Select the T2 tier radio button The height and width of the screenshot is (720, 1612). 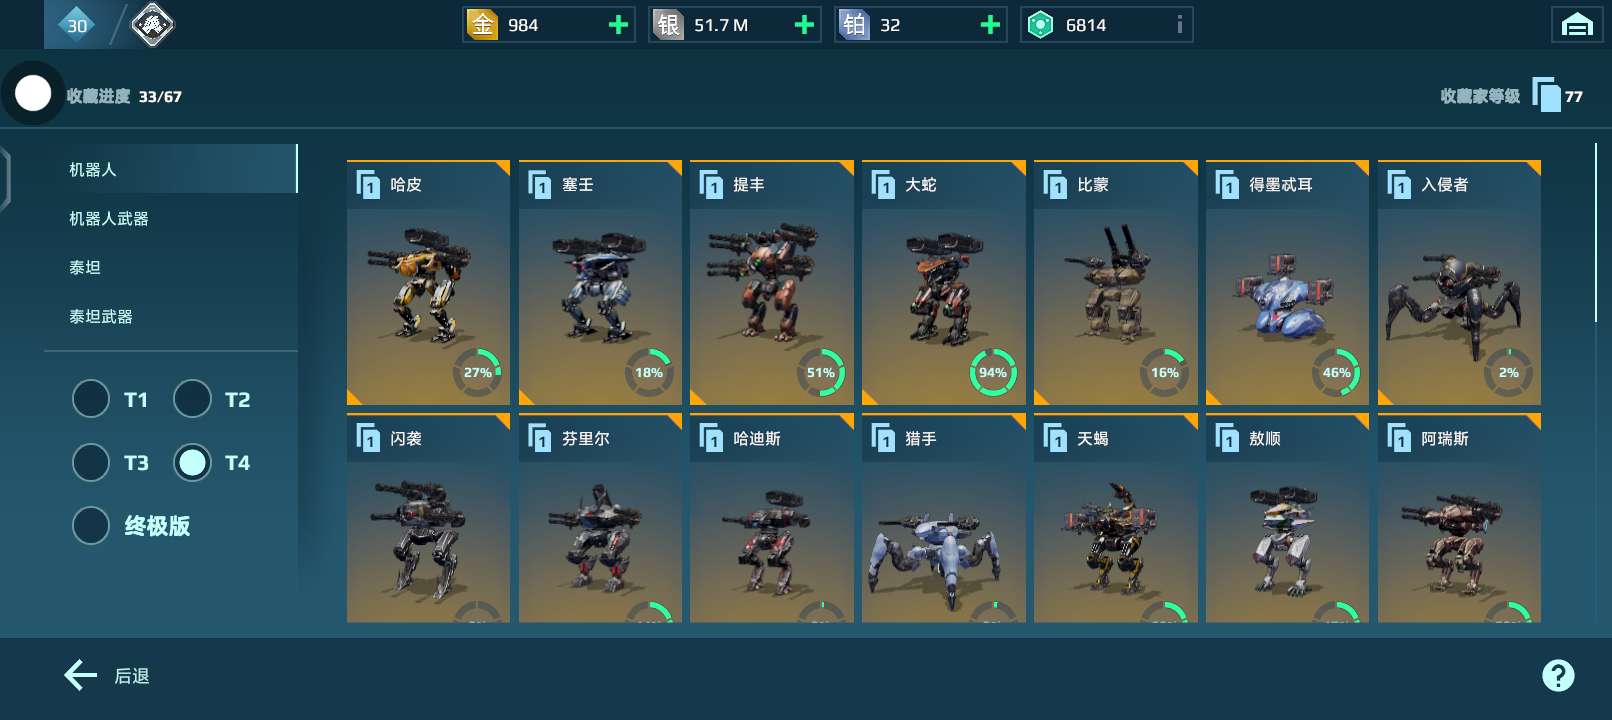coord(192,399)
